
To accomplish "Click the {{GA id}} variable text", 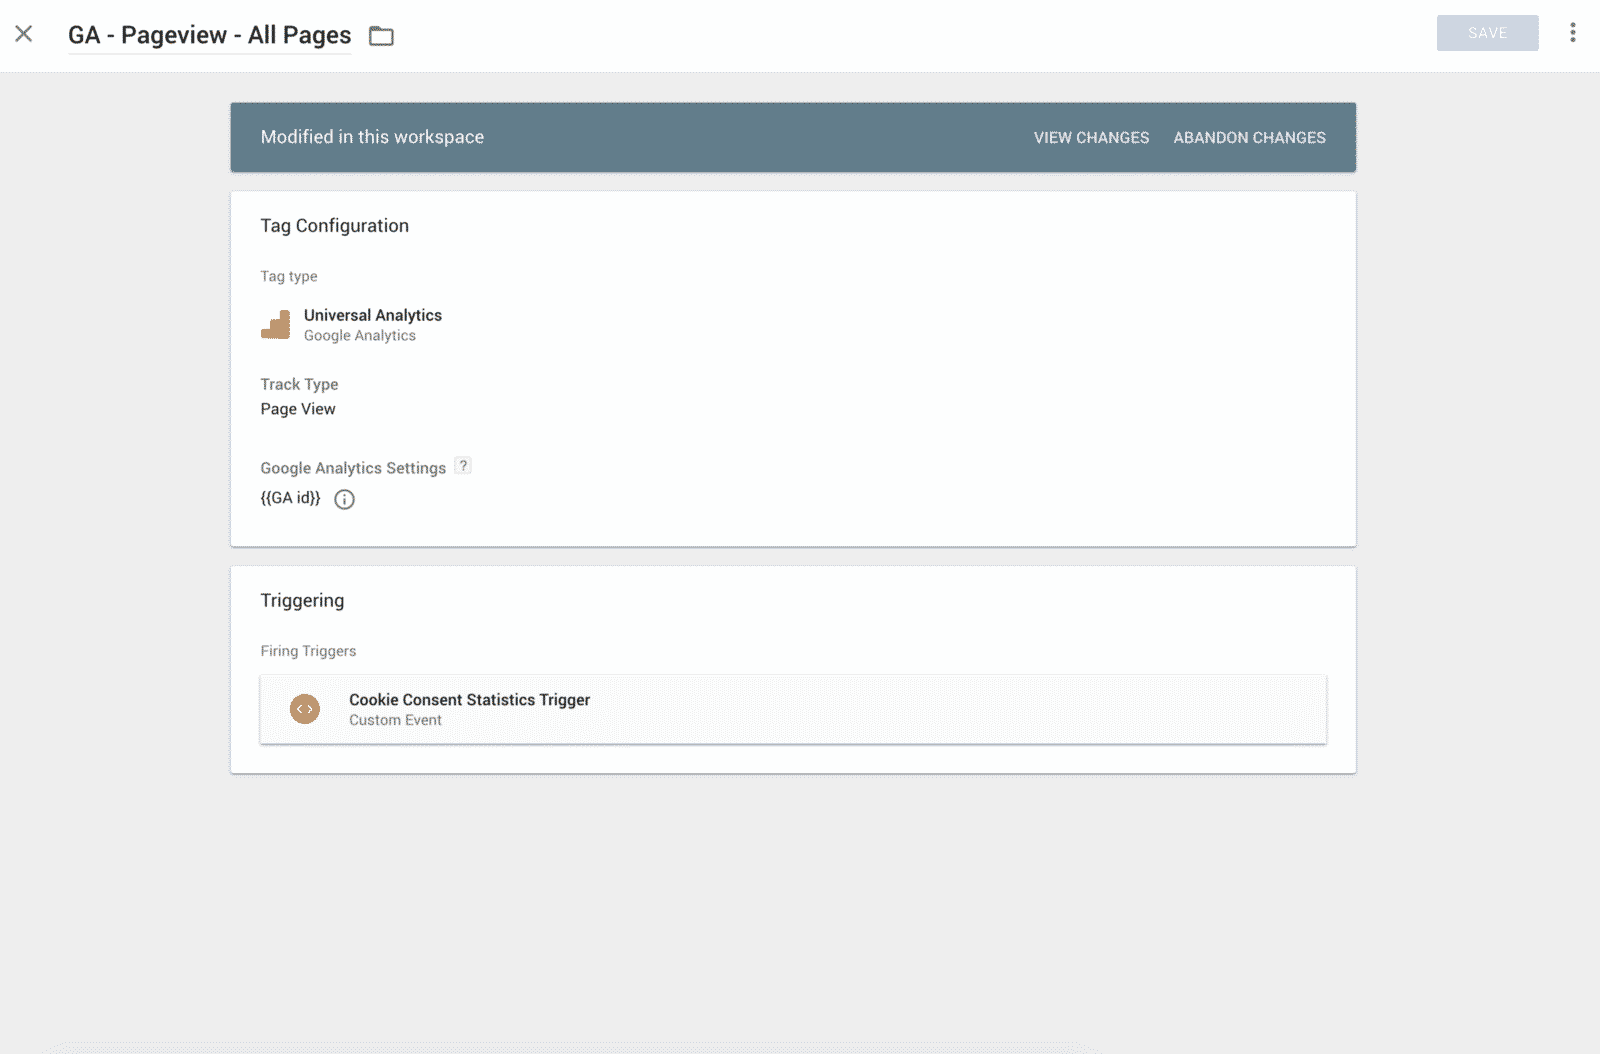I will tap(291, 498).
